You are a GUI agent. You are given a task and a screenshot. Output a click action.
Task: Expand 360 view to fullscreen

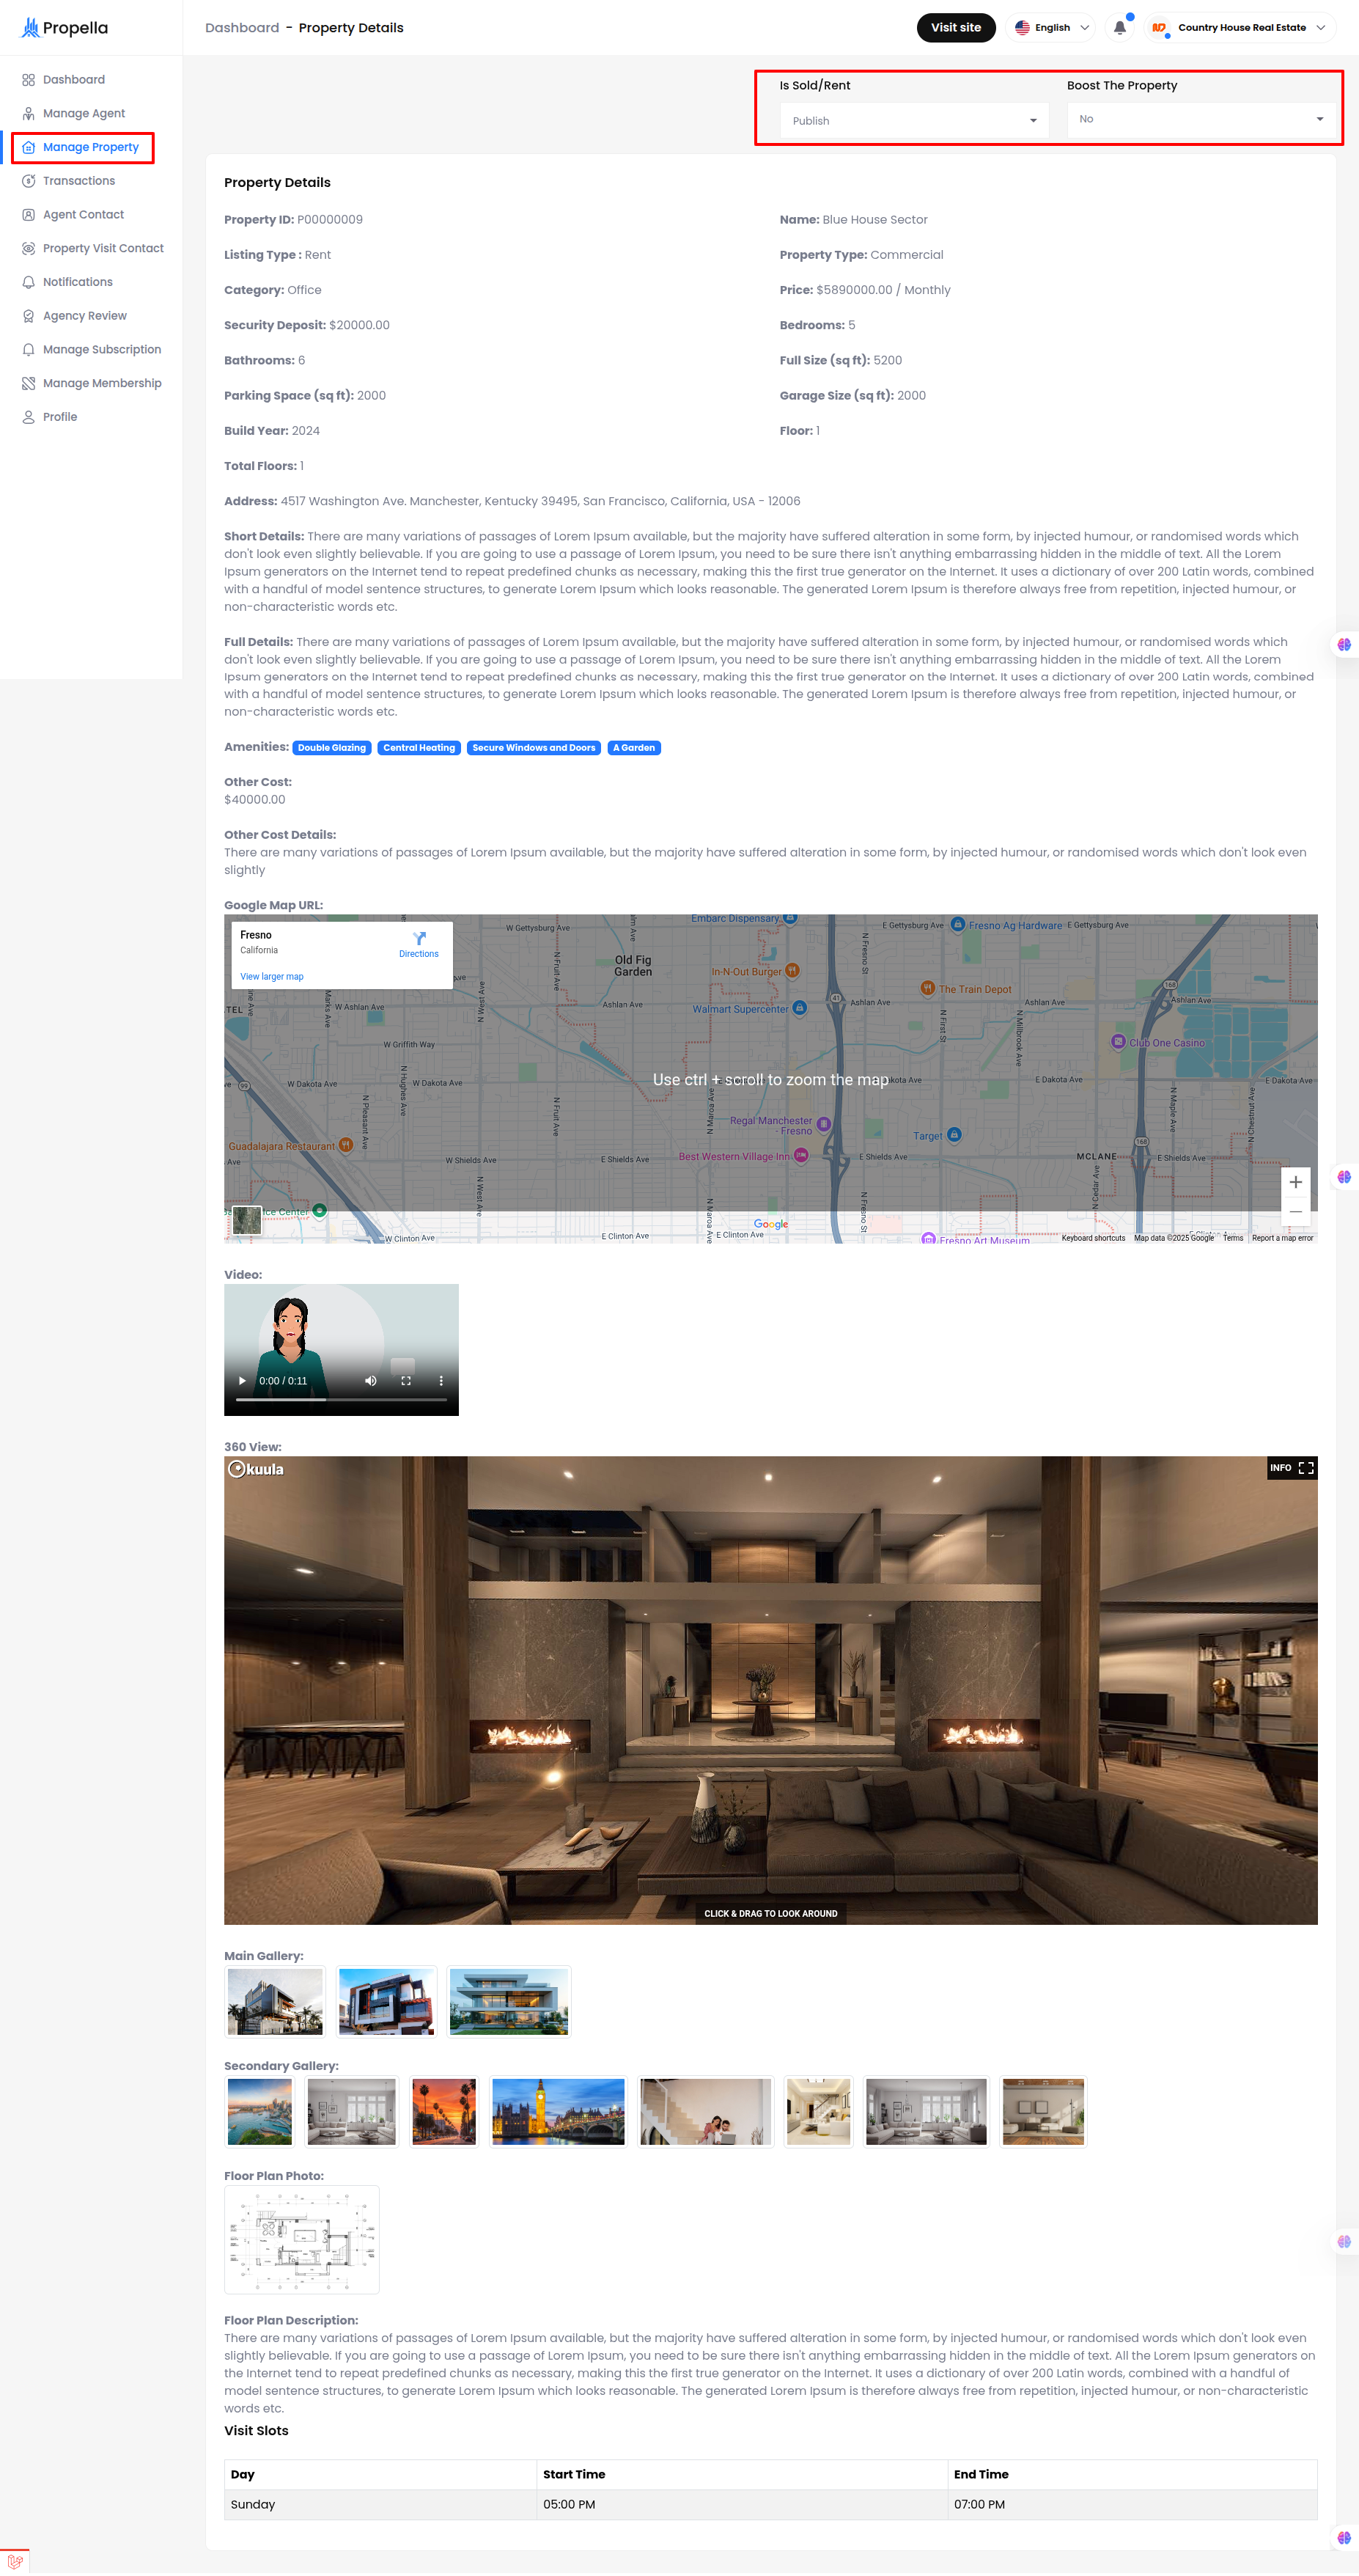click(1306, 1468)
